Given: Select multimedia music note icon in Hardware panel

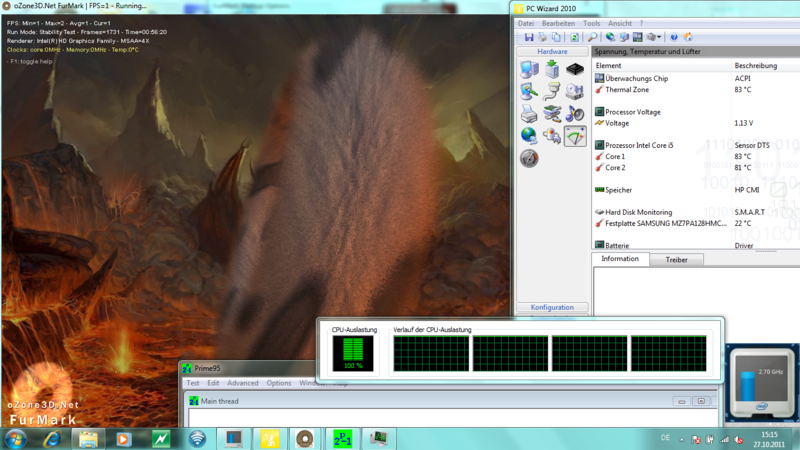Looking at the screenshot, I should [x=574, y=114].
